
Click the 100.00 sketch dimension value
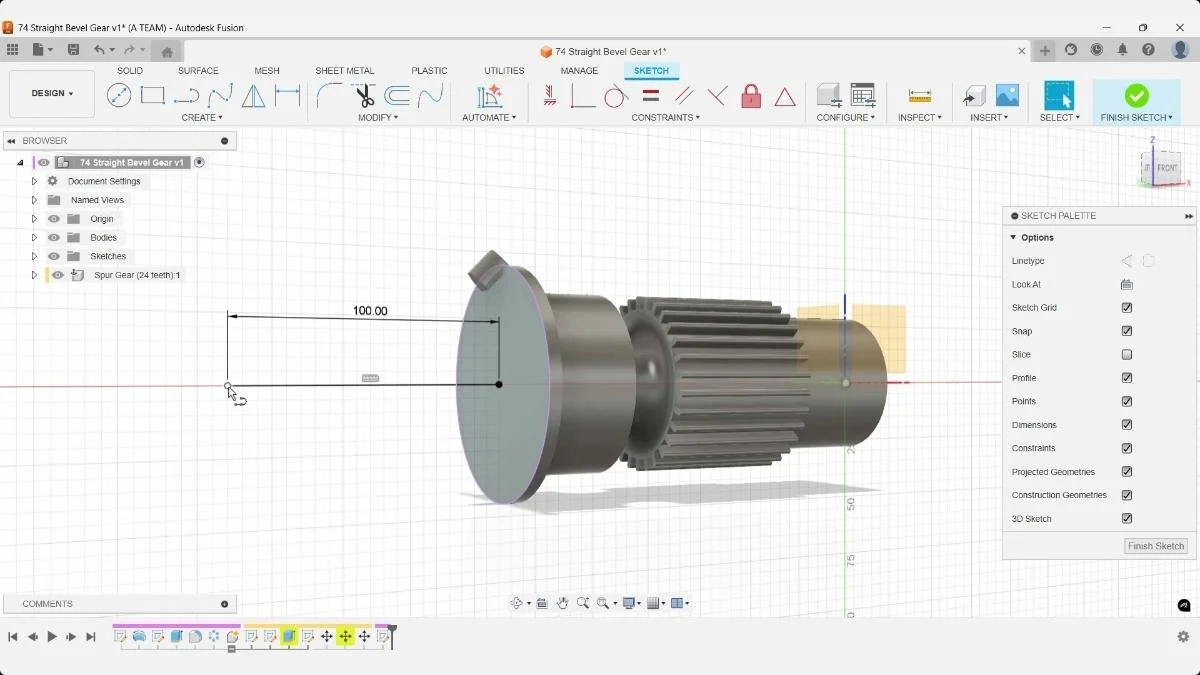coord(370,311)
